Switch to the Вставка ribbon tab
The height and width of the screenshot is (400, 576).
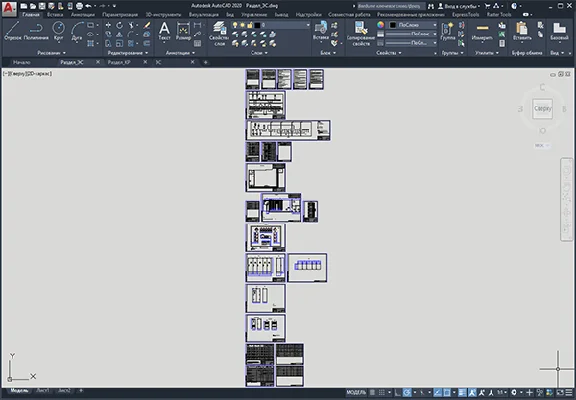tap(55, 15)
